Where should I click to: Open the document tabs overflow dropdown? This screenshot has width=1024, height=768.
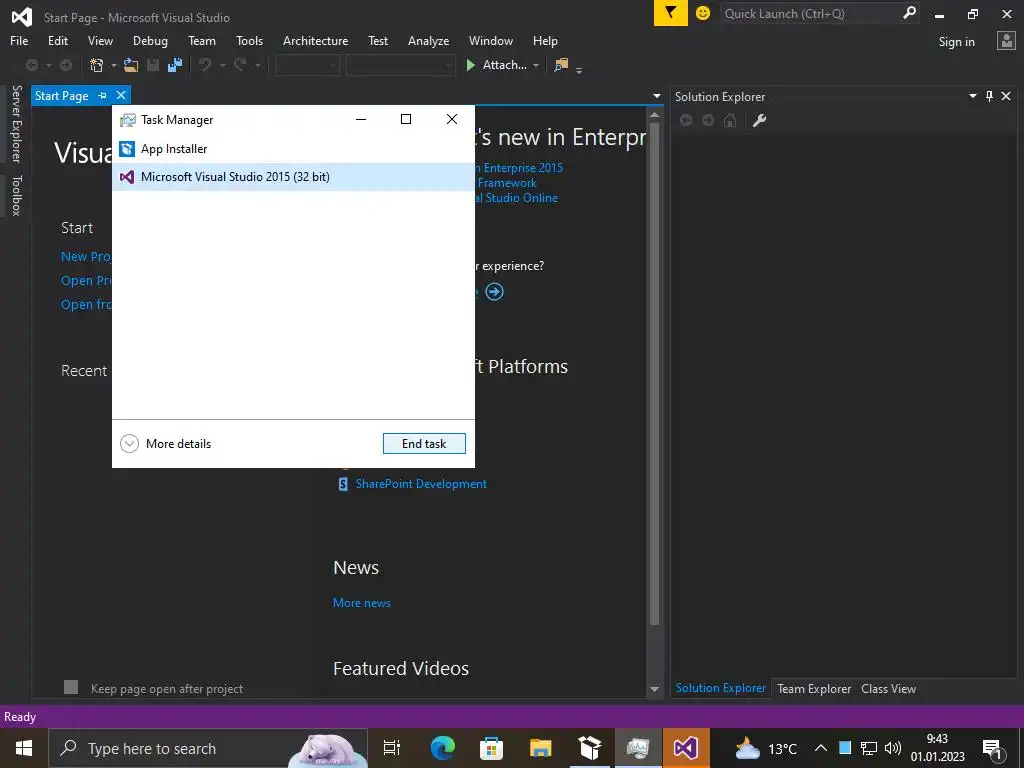tap(657, 96)
